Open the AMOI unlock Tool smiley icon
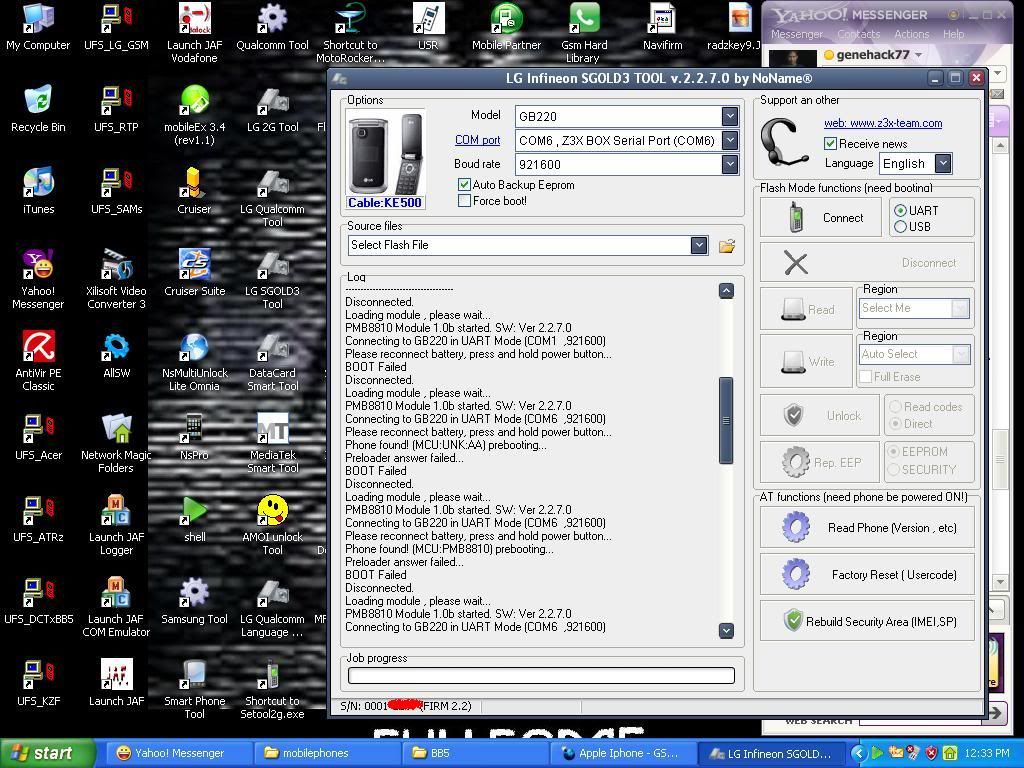The height and width of the screenshot is (768, 1024). pyautogui.click(x=272, y=525)
